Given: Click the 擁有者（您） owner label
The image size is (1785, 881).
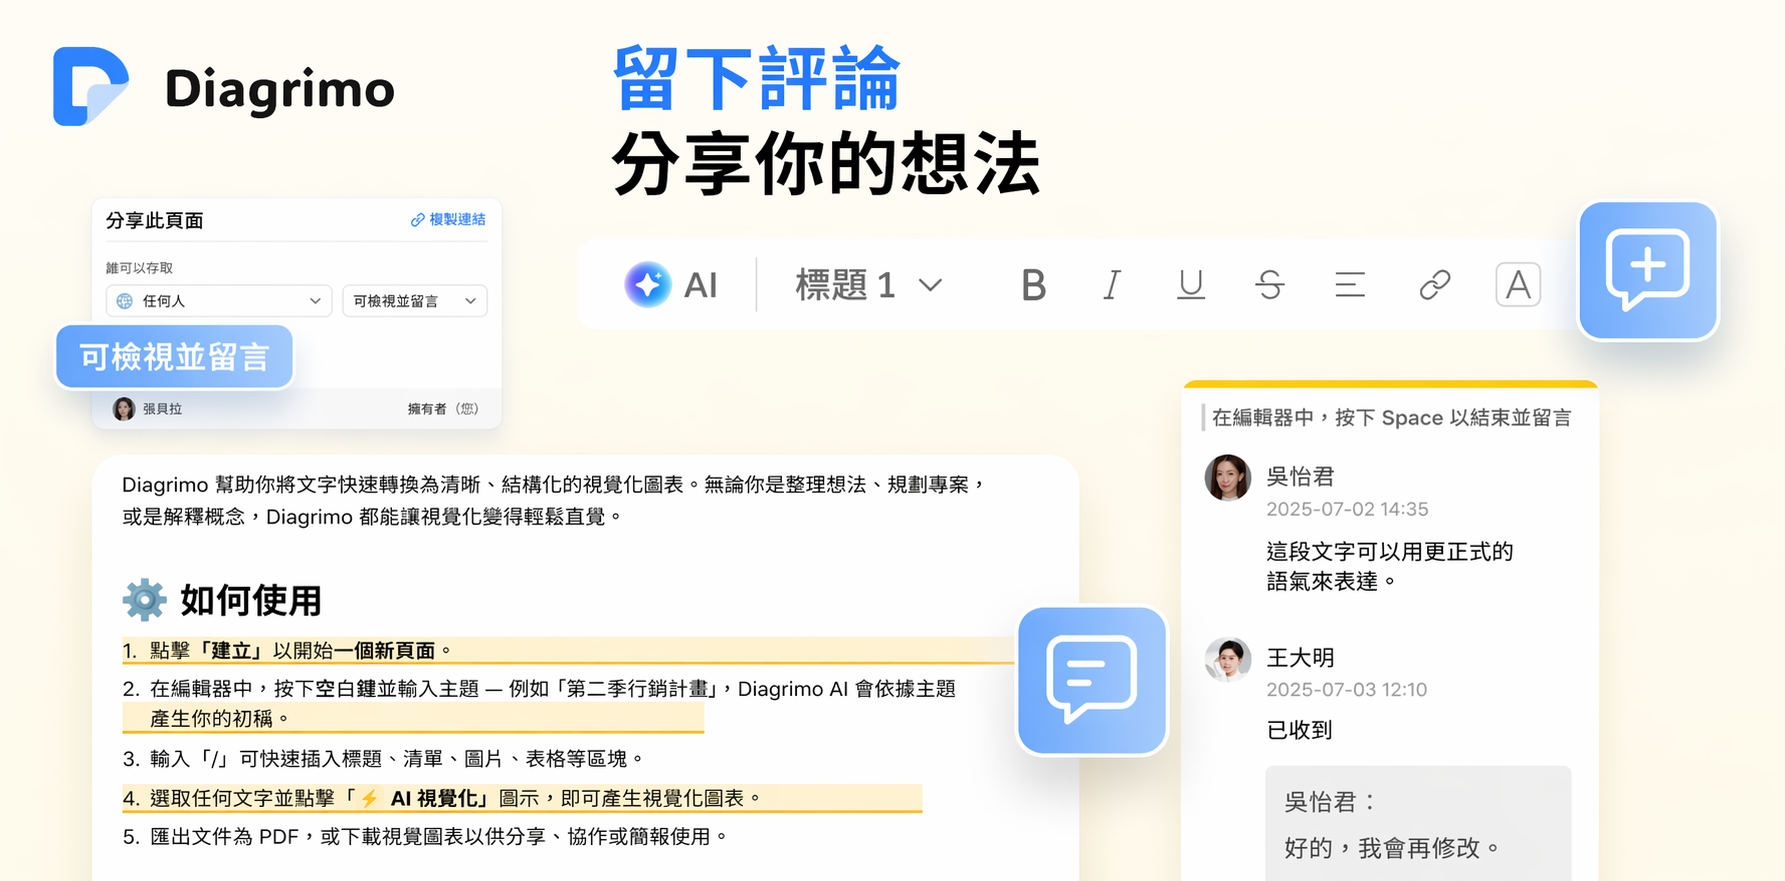Looking at the screenshot, I should coord(443,408).
